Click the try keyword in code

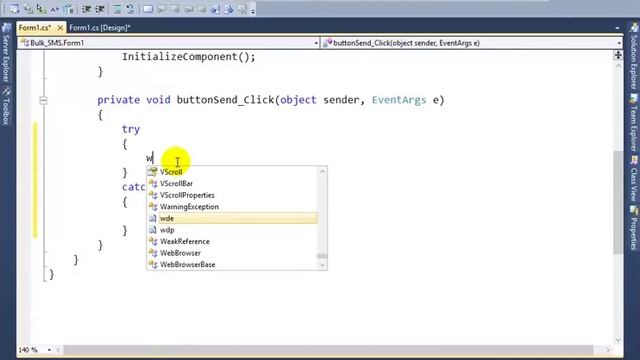click(131, 129)
